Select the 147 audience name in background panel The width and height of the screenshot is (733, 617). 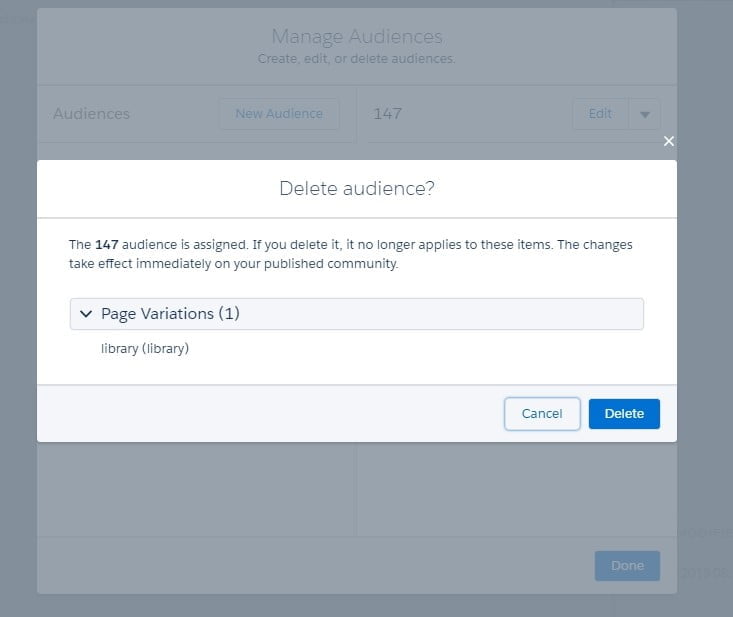coord(387,114)
